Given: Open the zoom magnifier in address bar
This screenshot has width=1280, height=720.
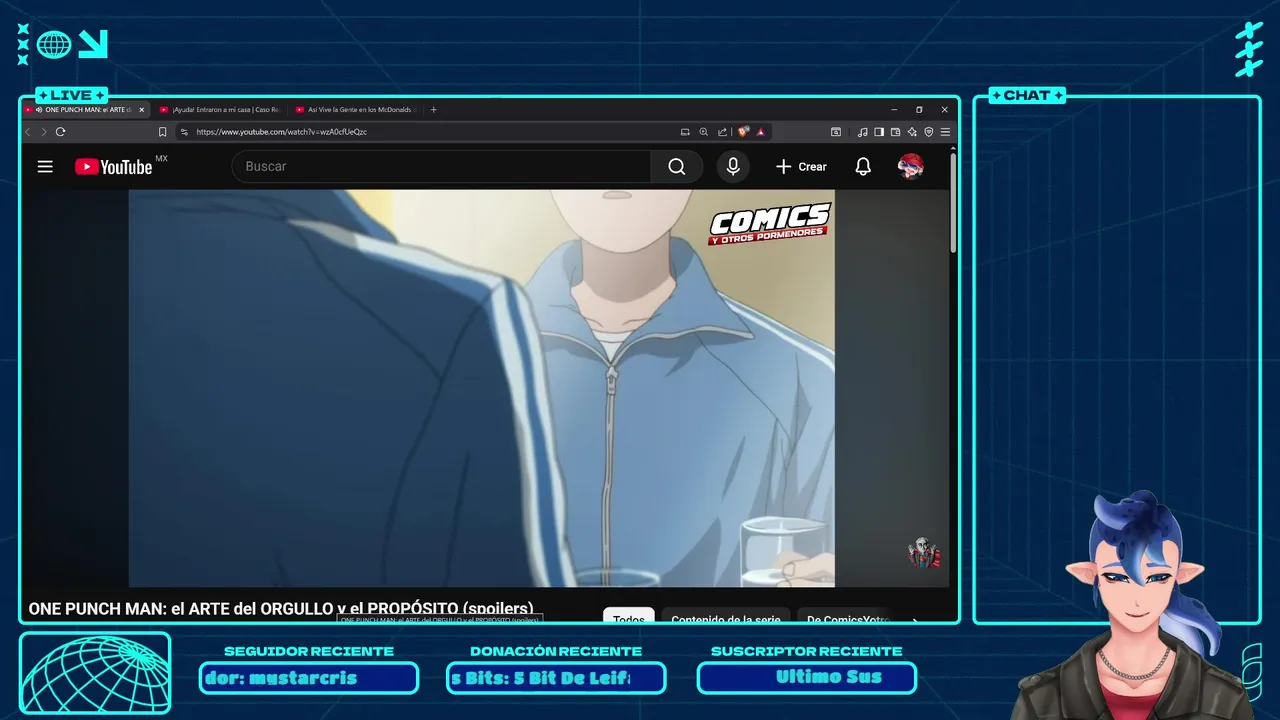Looking at the screenshot, I should pyautogui.click(x=703, y=132).
